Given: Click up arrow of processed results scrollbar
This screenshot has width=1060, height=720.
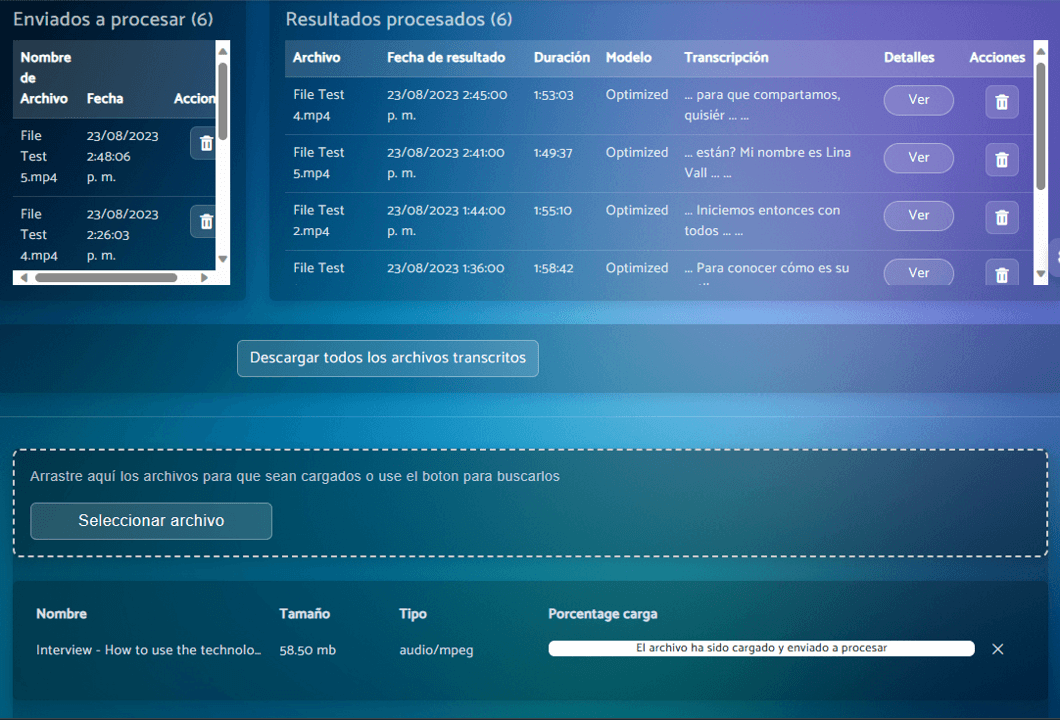Looking at the screenshot, I should (x=1041, y=50).
